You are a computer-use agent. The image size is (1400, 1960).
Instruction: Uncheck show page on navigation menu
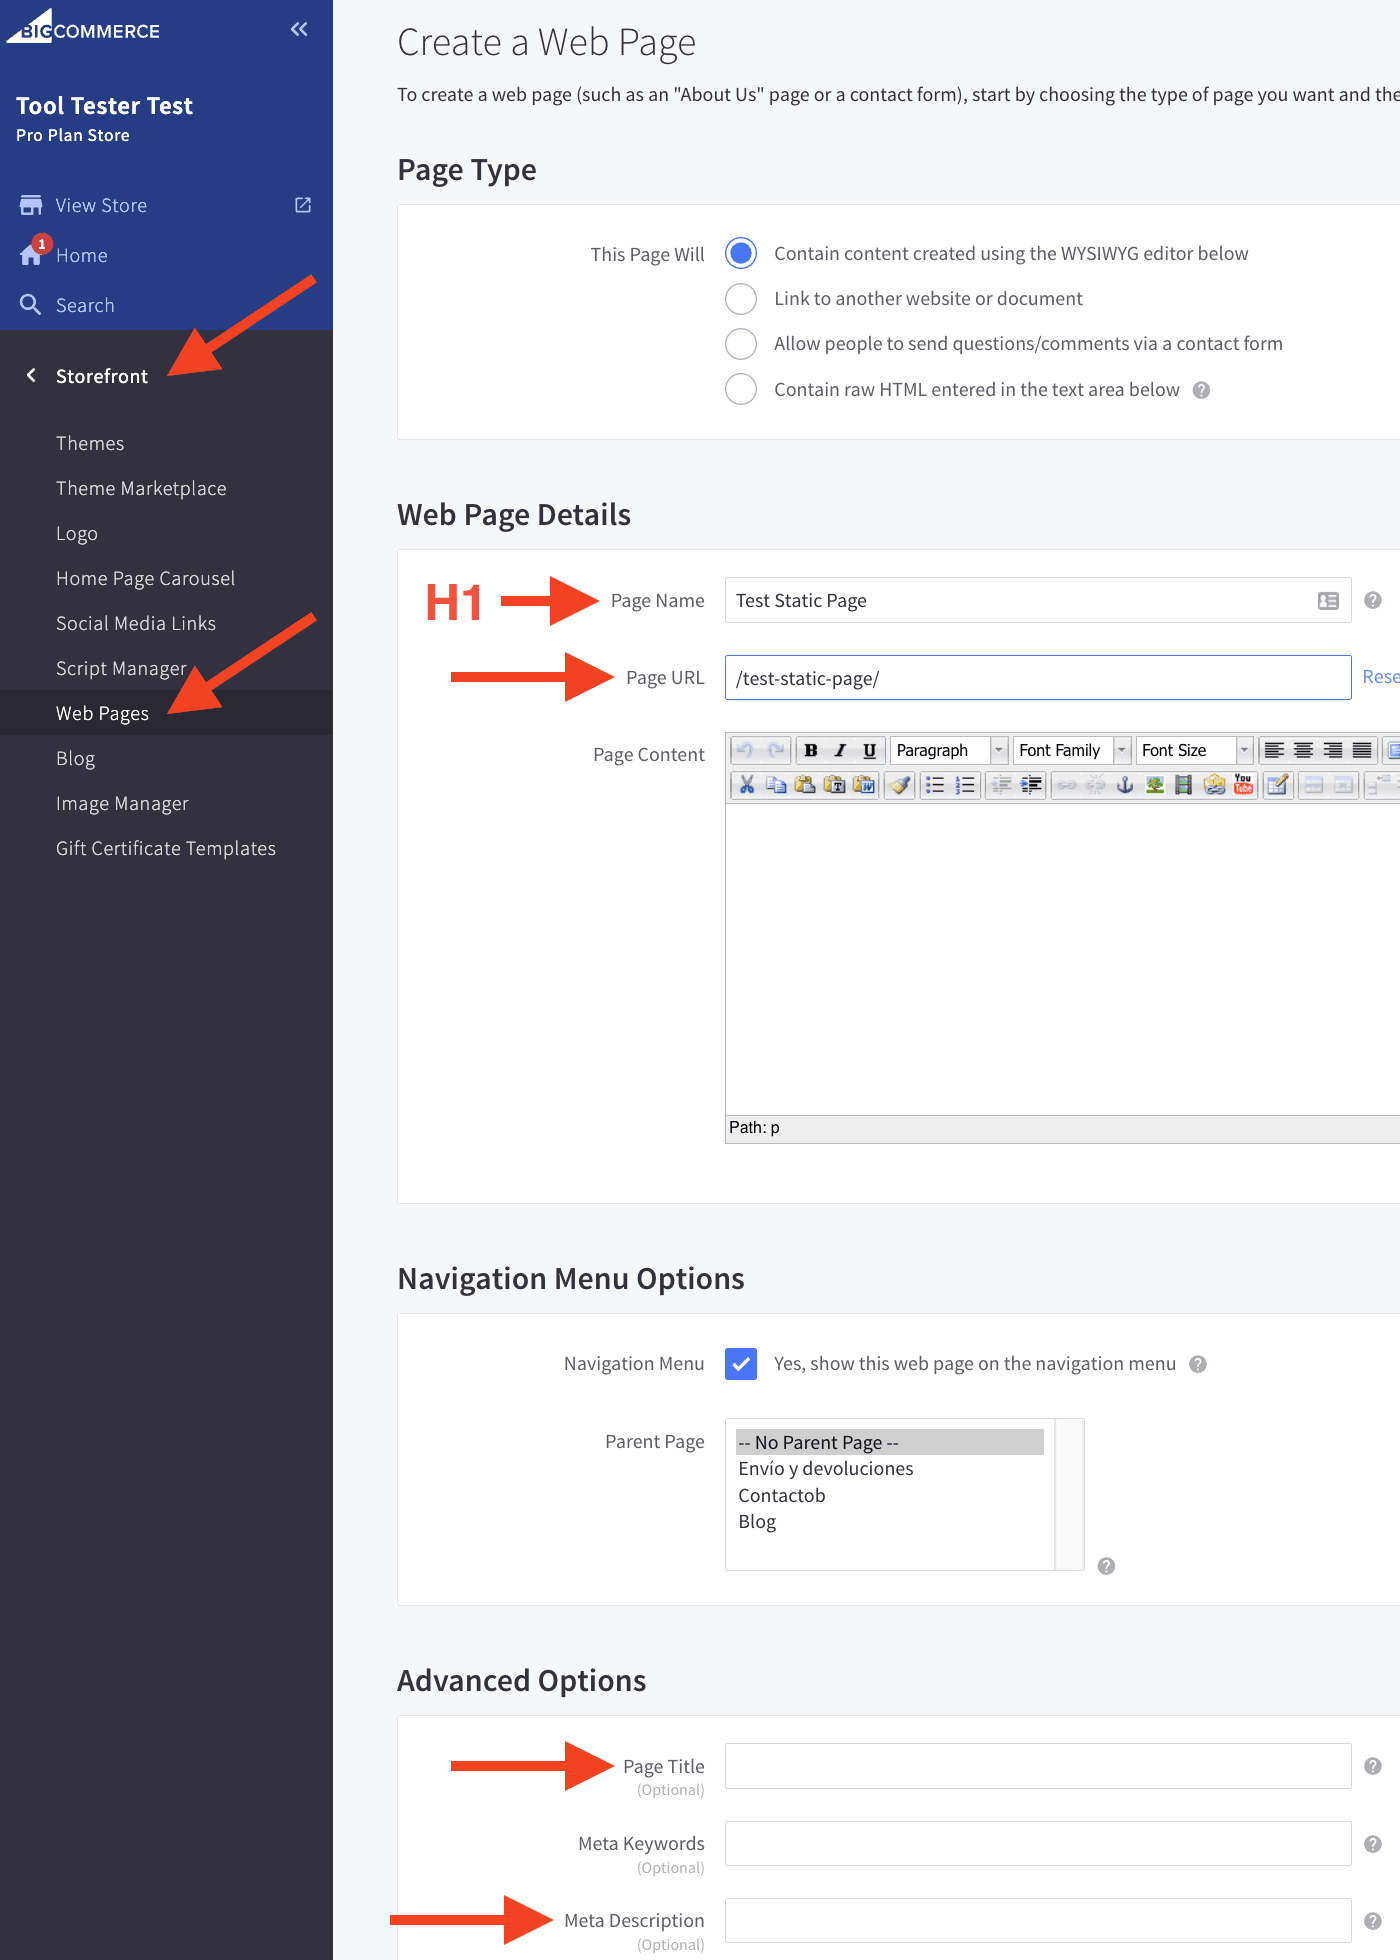click(x=741, y=1363)
